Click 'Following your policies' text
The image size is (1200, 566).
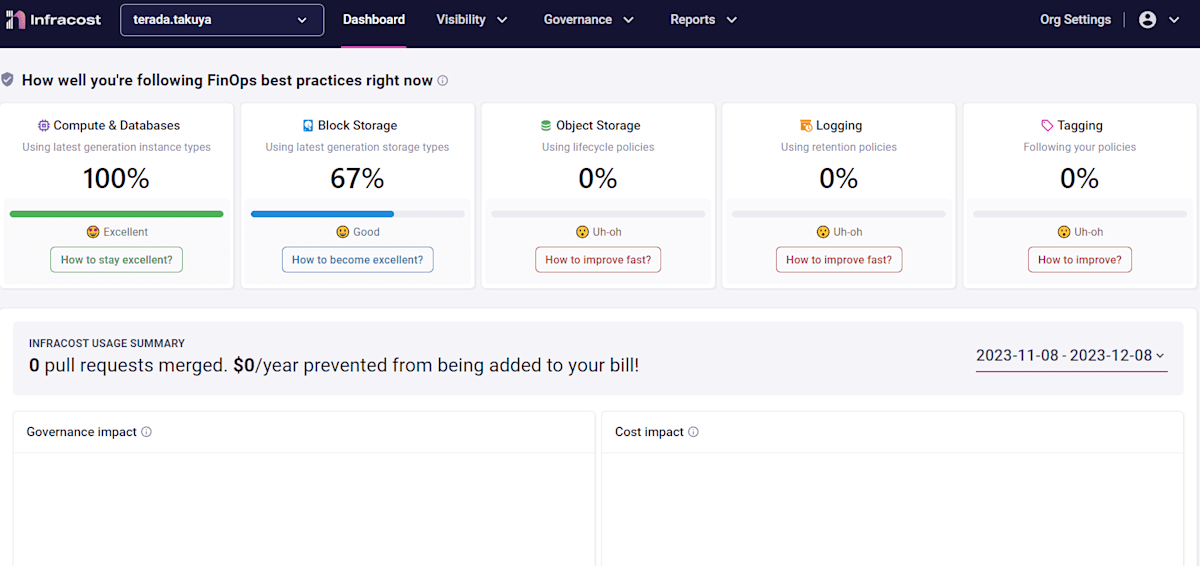click(1079, 147)
